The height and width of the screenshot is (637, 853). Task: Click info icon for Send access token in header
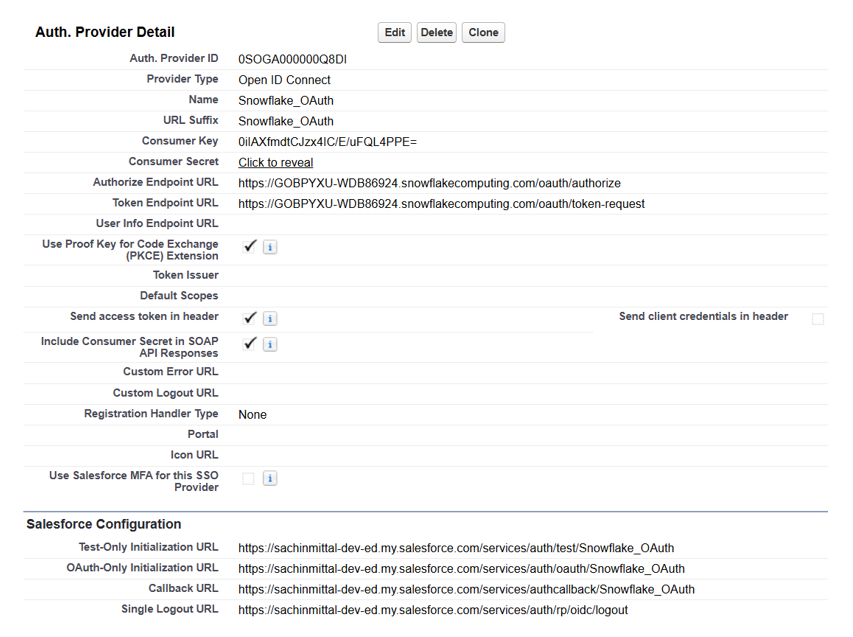[x=270, y=319]
